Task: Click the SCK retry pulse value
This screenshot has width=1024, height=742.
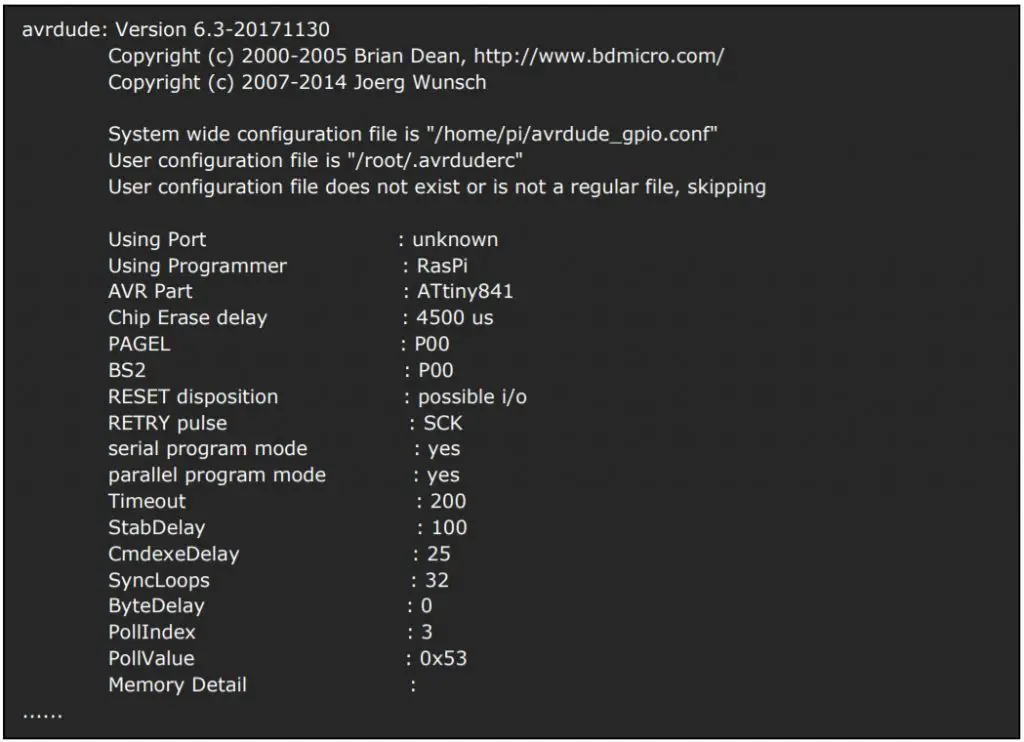Action: click(x=443, y=423)
